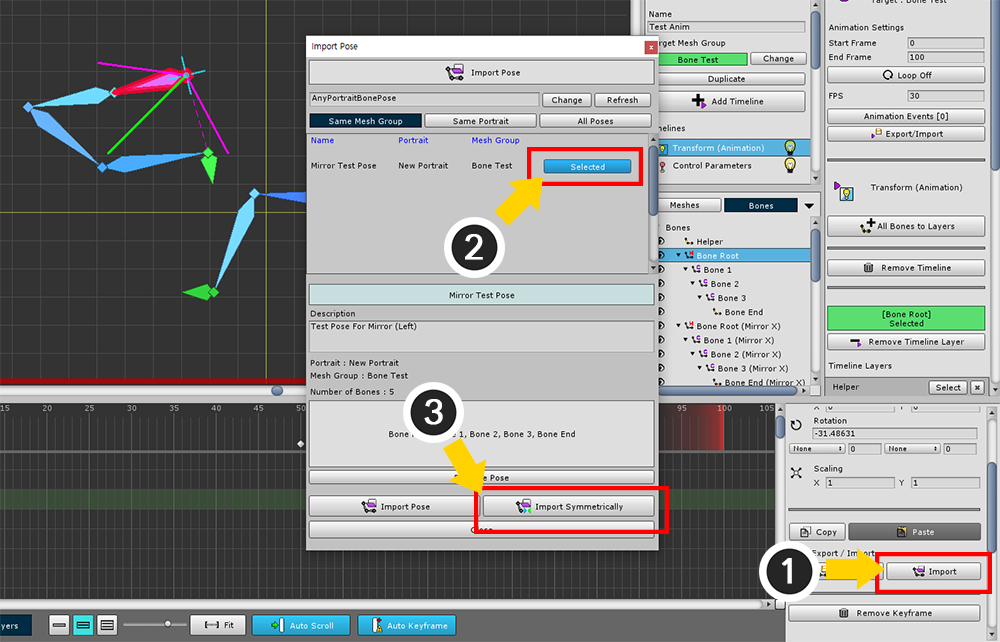Click the Animation Events [0] button
The width and height of the screenshot is (1000, 642).
click(906, 116)
